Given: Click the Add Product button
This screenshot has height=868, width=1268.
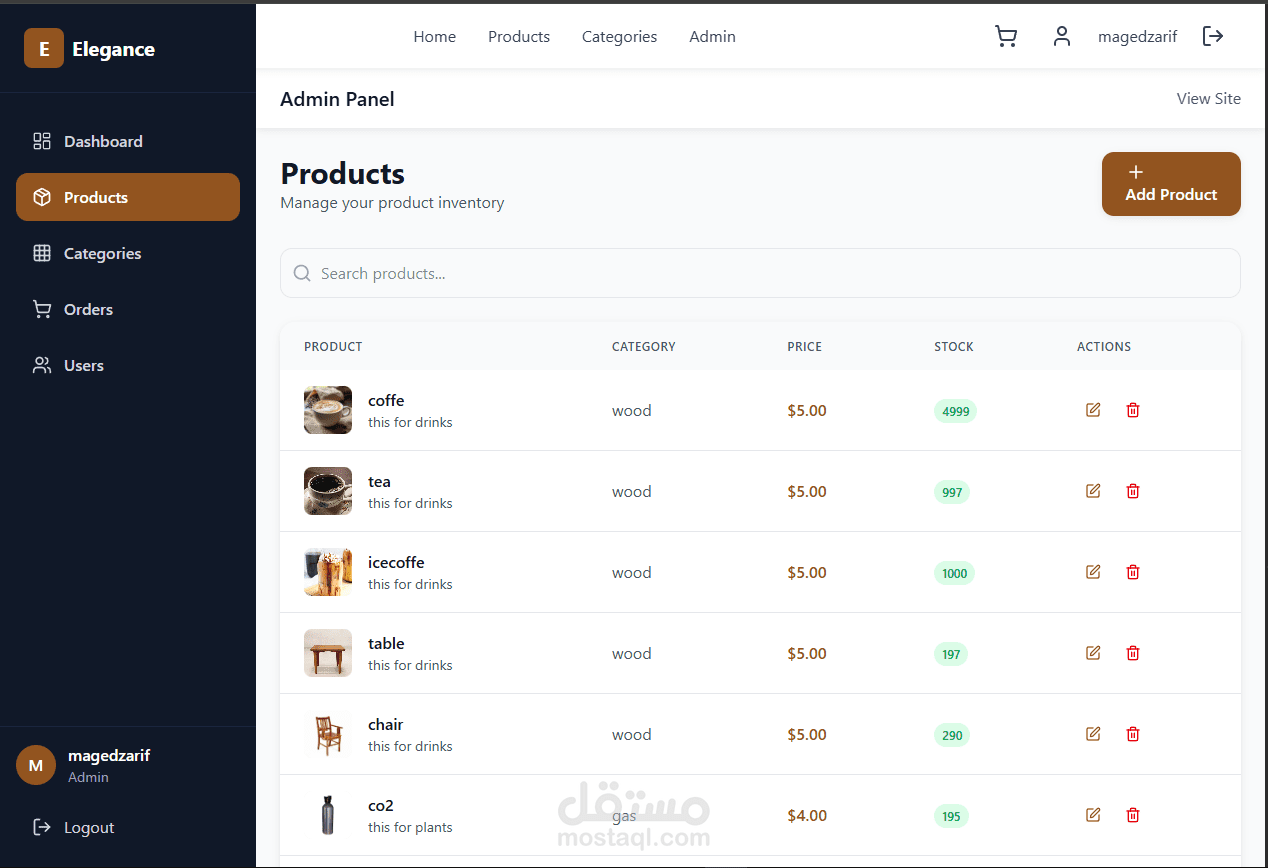Looking at the screenshot, I should pyautogui.click(x=1171, y=184).
